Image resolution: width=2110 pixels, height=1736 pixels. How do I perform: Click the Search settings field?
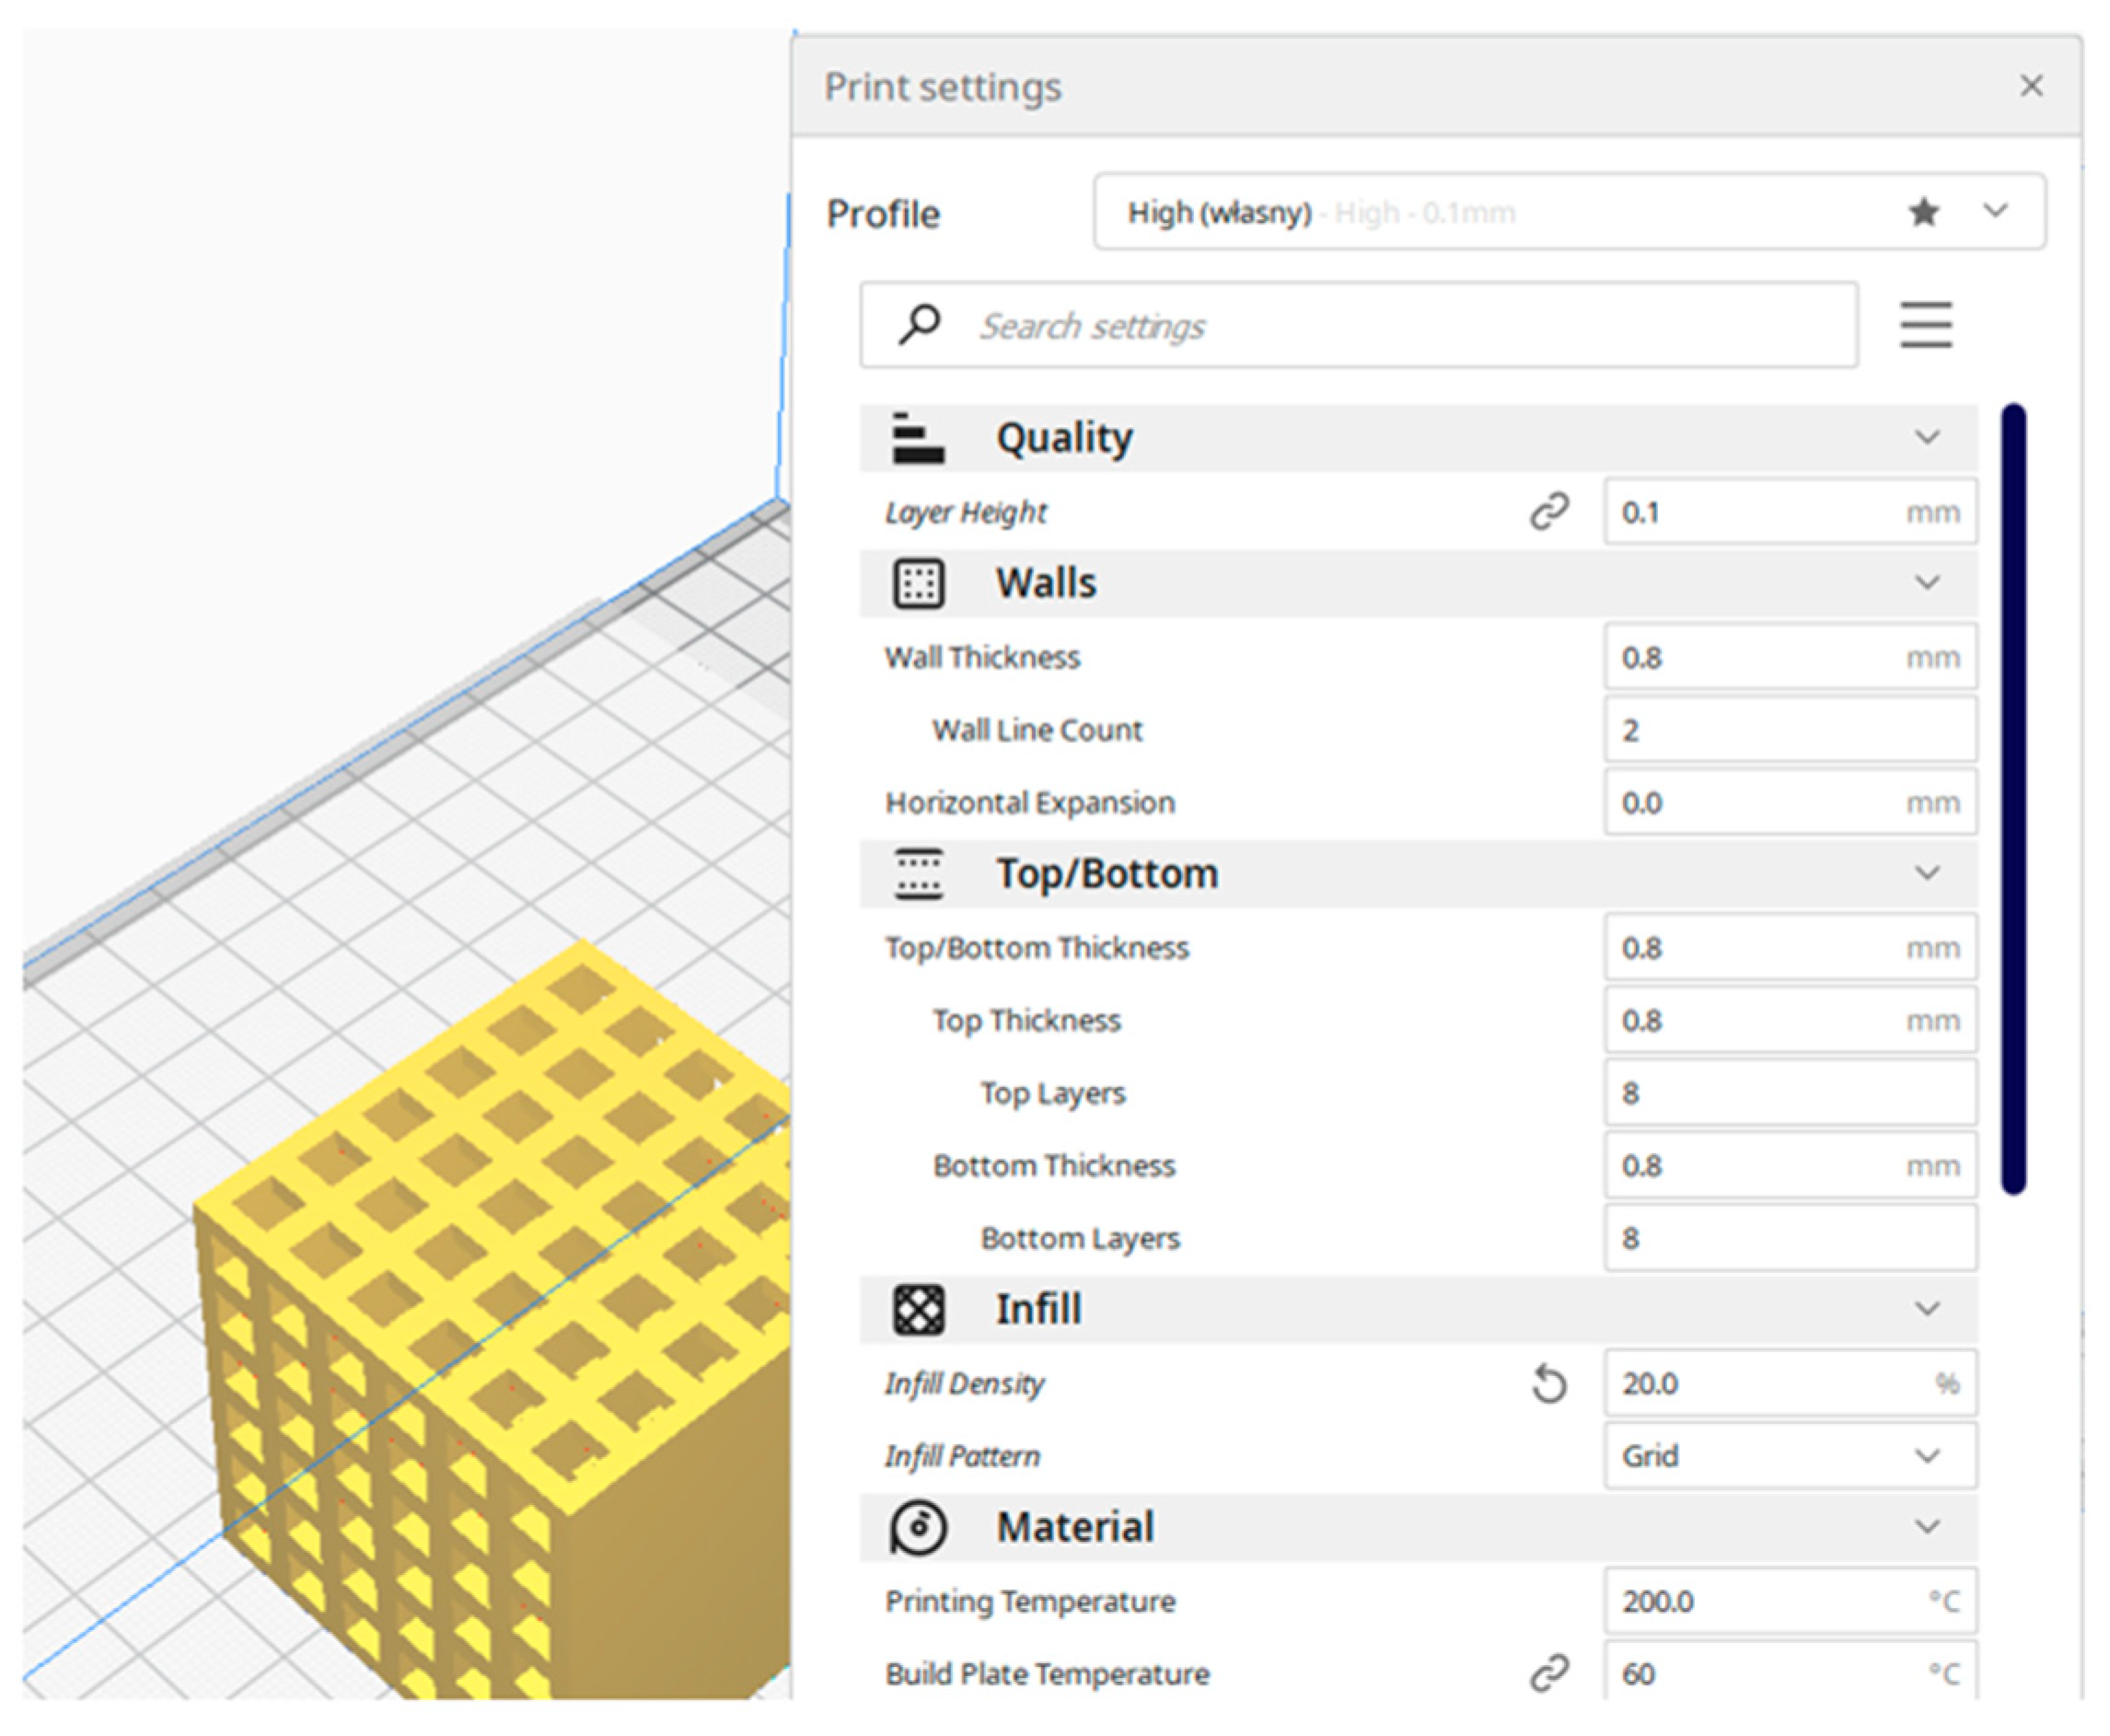pos(1359,326)
